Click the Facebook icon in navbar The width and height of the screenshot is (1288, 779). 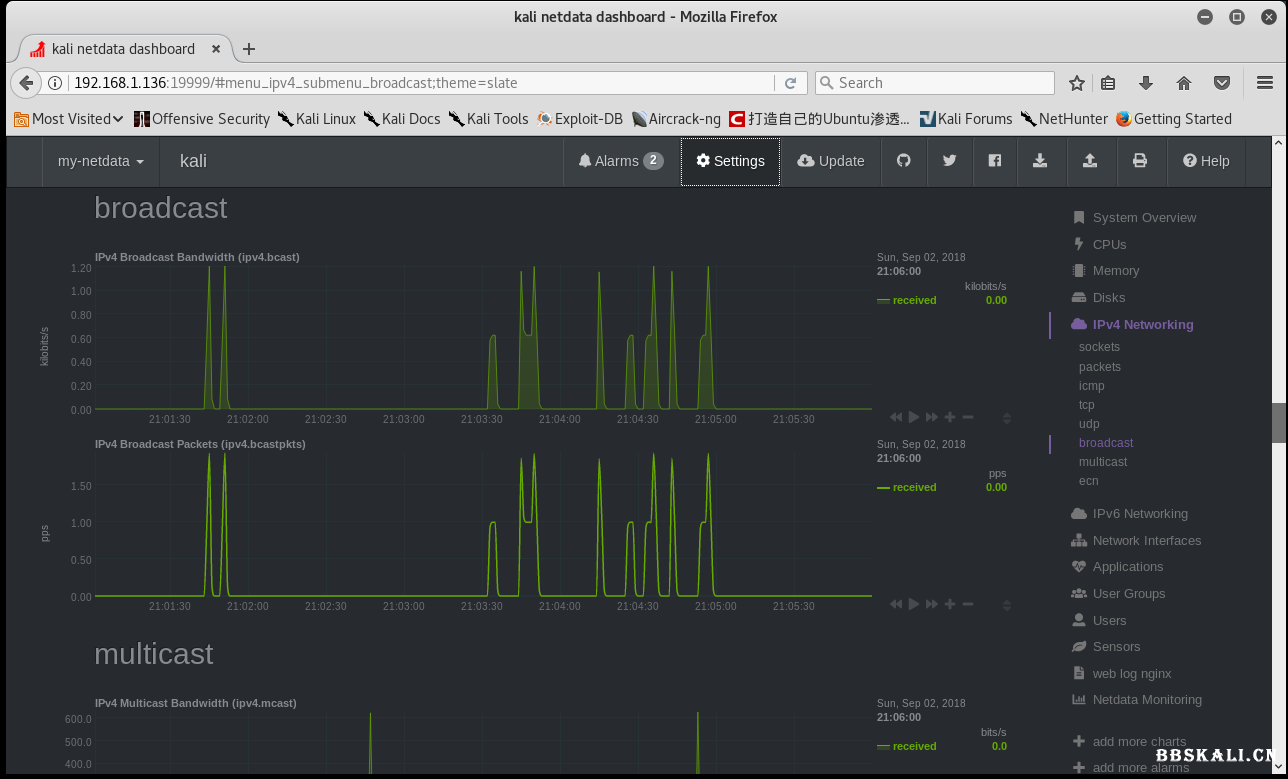point(995,161)
